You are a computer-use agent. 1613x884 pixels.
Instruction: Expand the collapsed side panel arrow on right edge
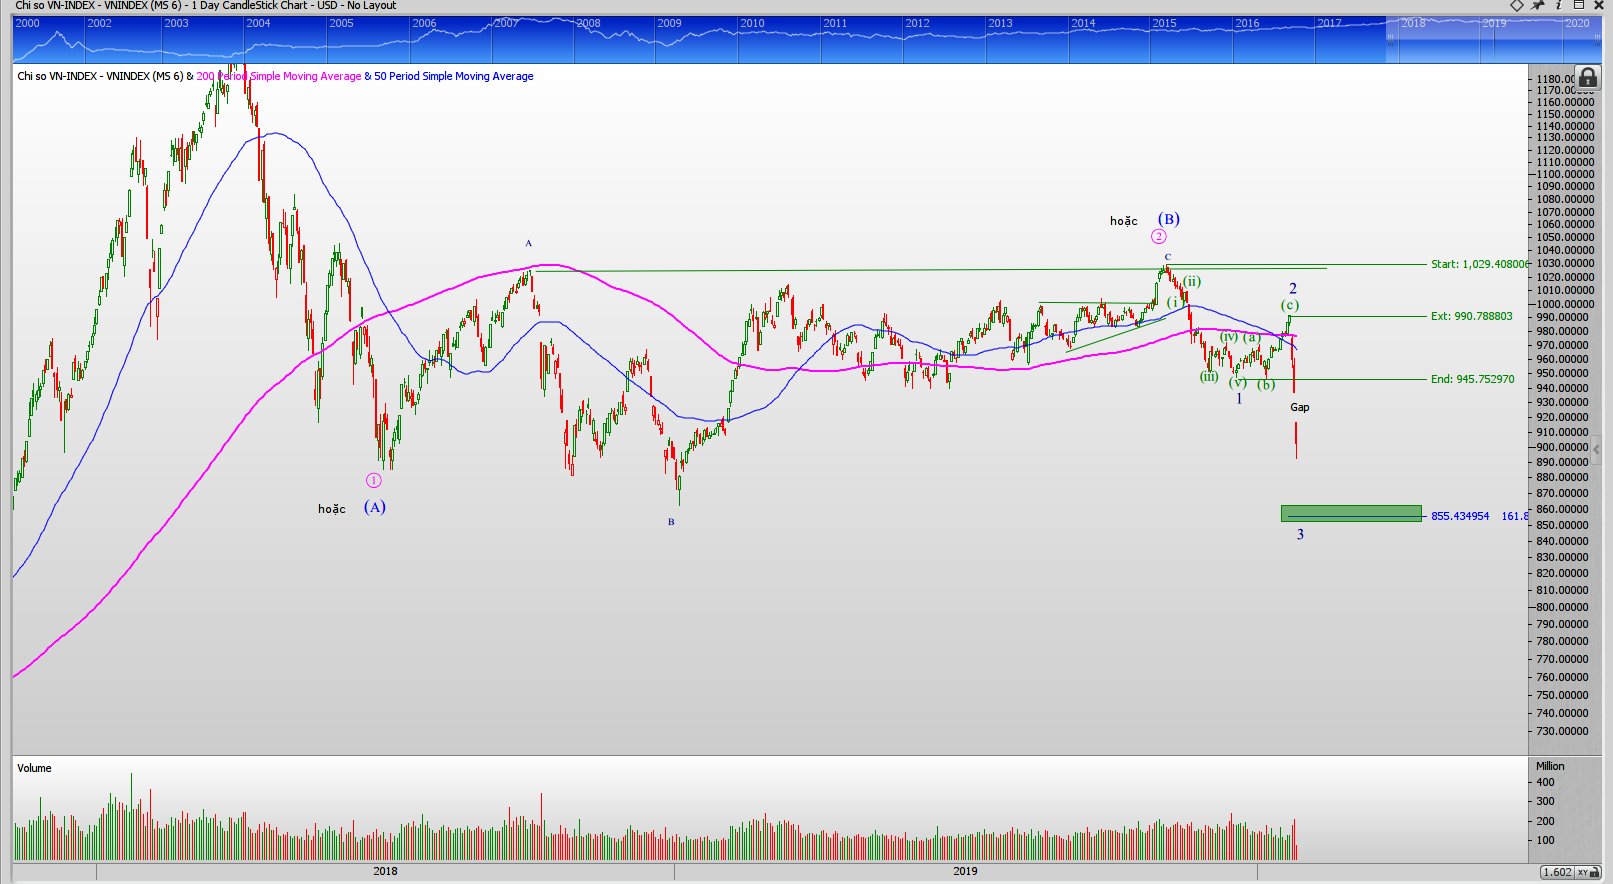click(1596, 450)
